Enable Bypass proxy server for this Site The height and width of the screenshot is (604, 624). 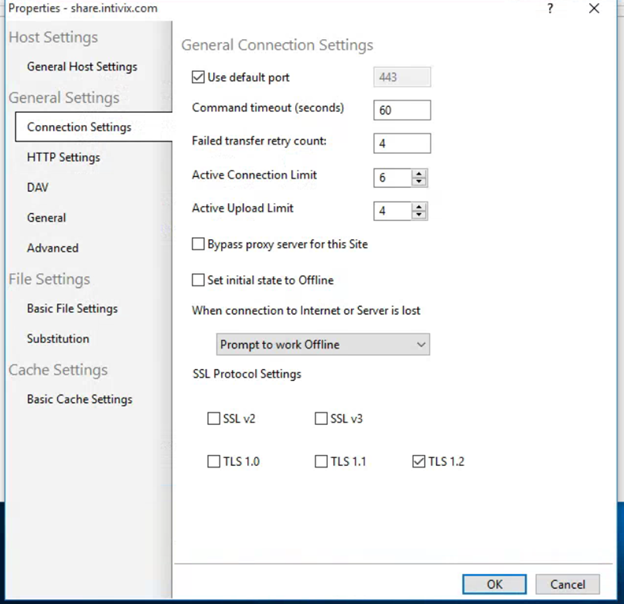click(x=198, y=244)
